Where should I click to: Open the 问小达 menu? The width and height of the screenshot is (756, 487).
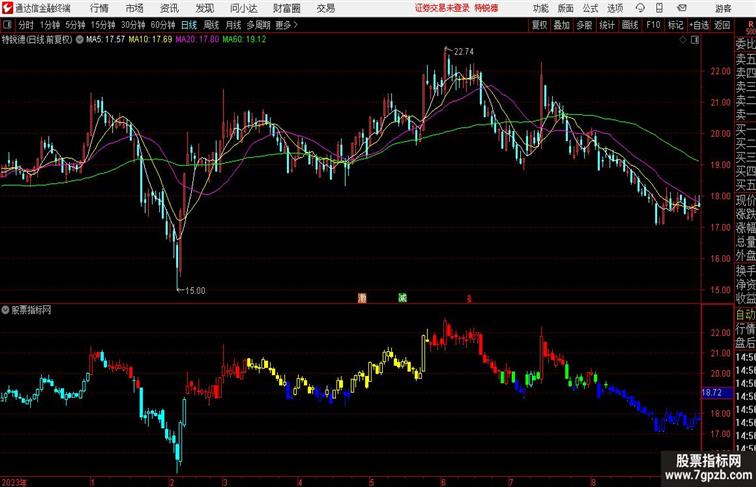tap(243, 8)
